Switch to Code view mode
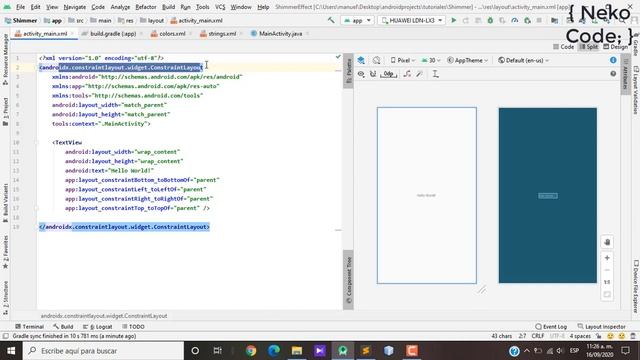The width and height of the screenshot is (640, 360). (563, 47)
